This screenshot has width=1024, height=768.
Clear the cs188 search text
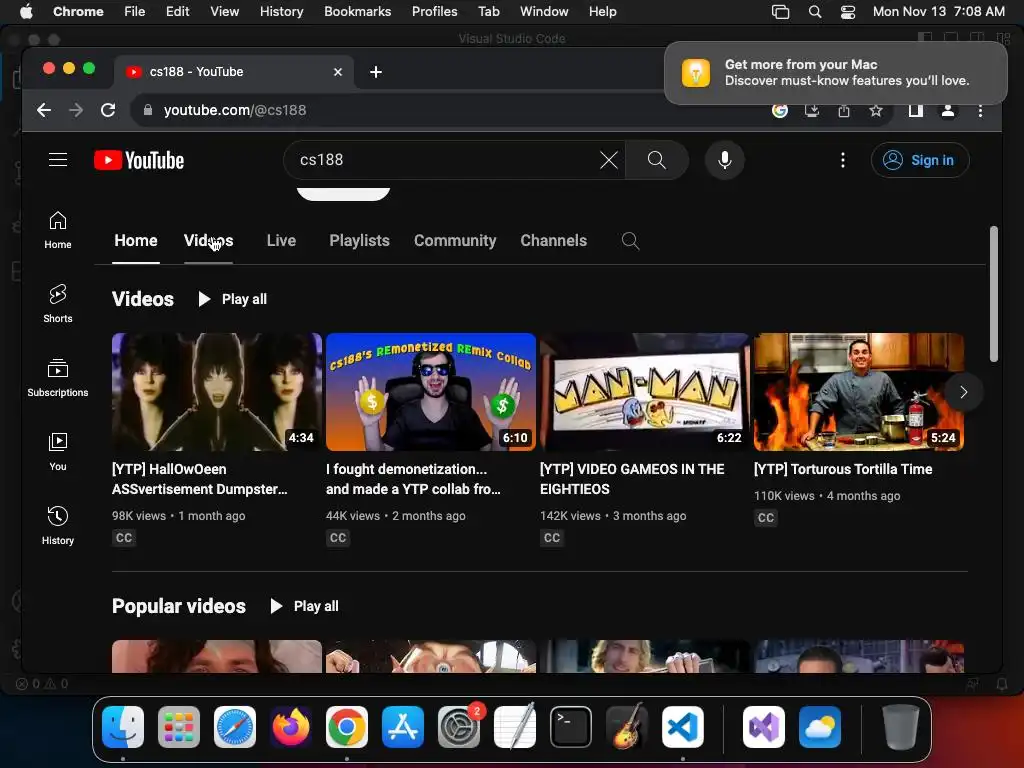[609, 160]
